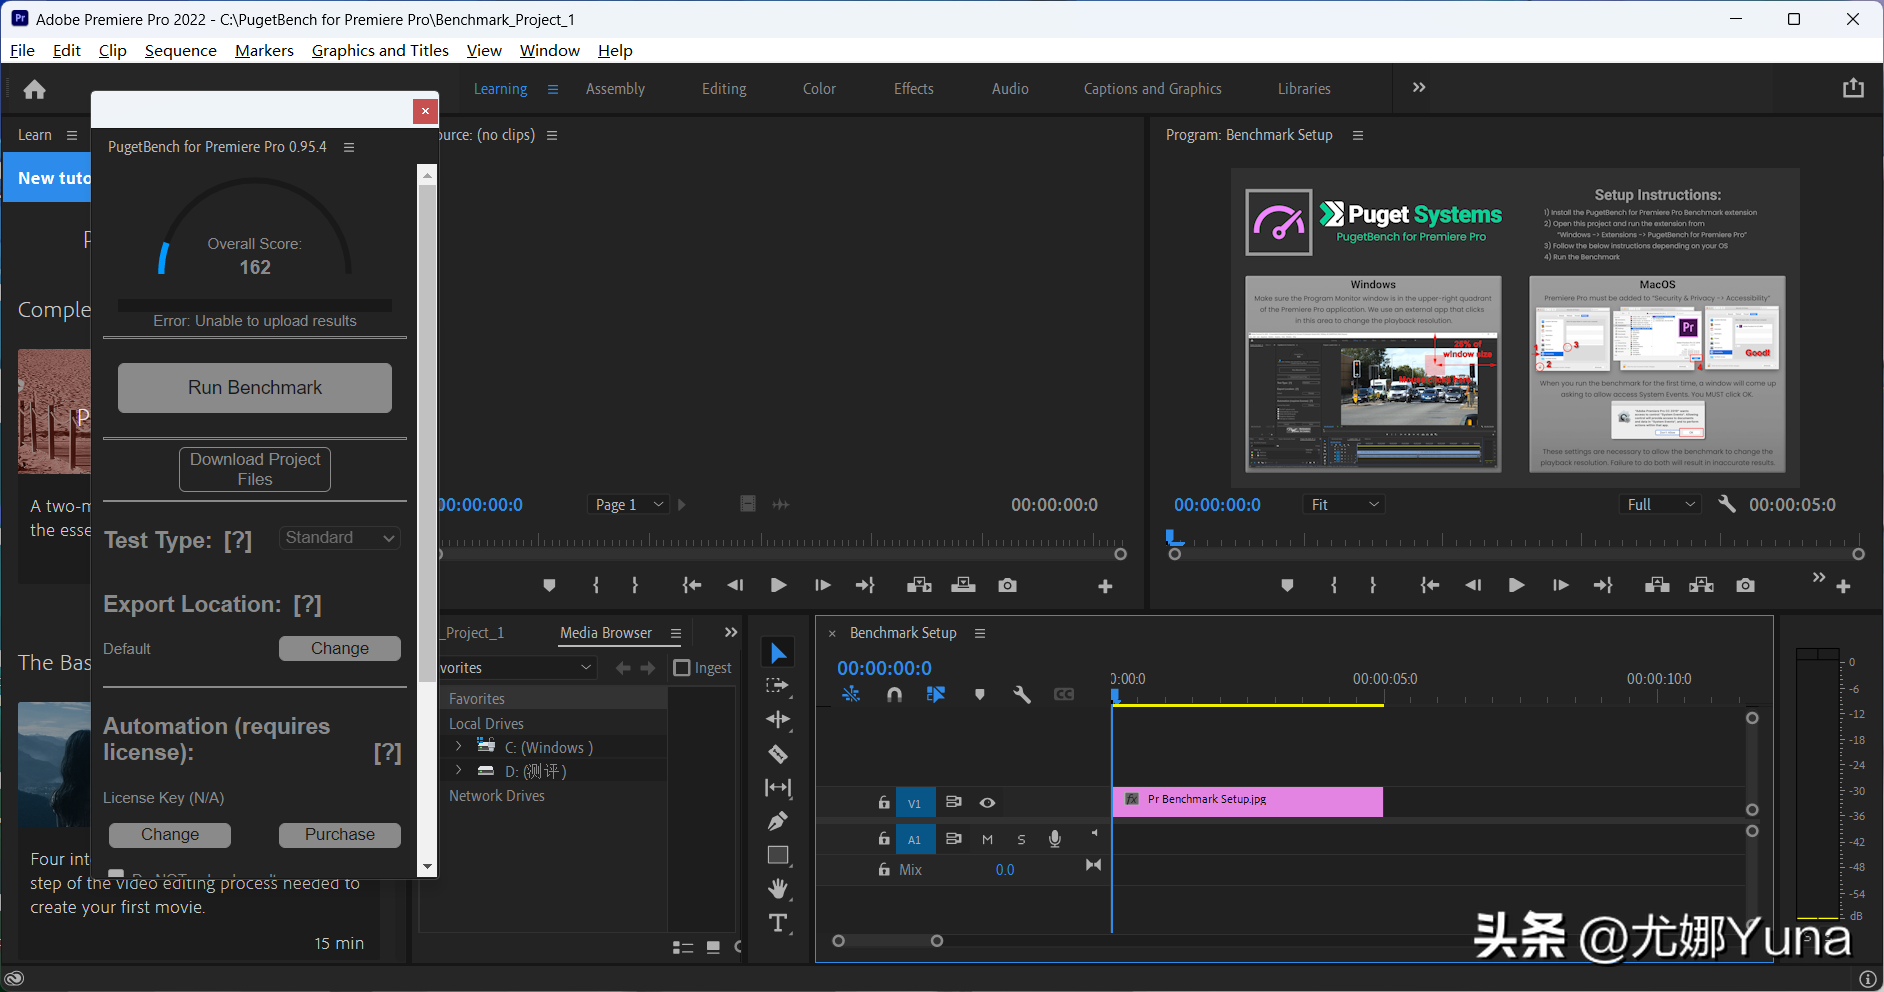1884x992 pixels.
Task: Open Program monitor Fit zoom dropdown
Action: [x=1343, y=505]
